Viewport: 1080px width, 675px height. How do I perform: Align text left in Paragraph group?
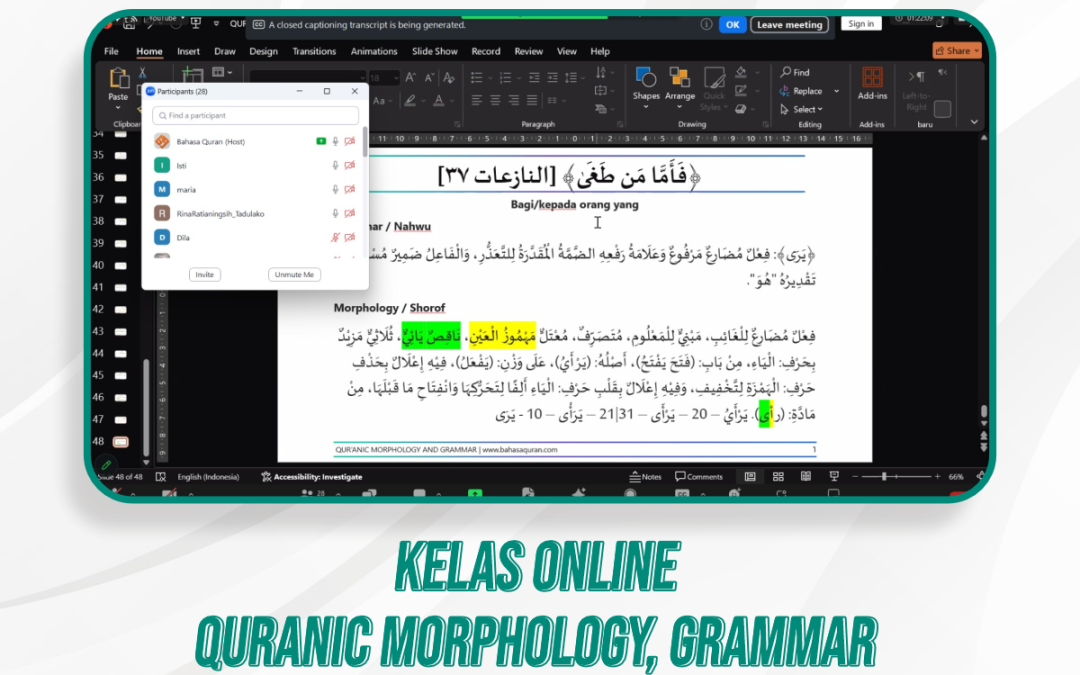pos(477,101)
